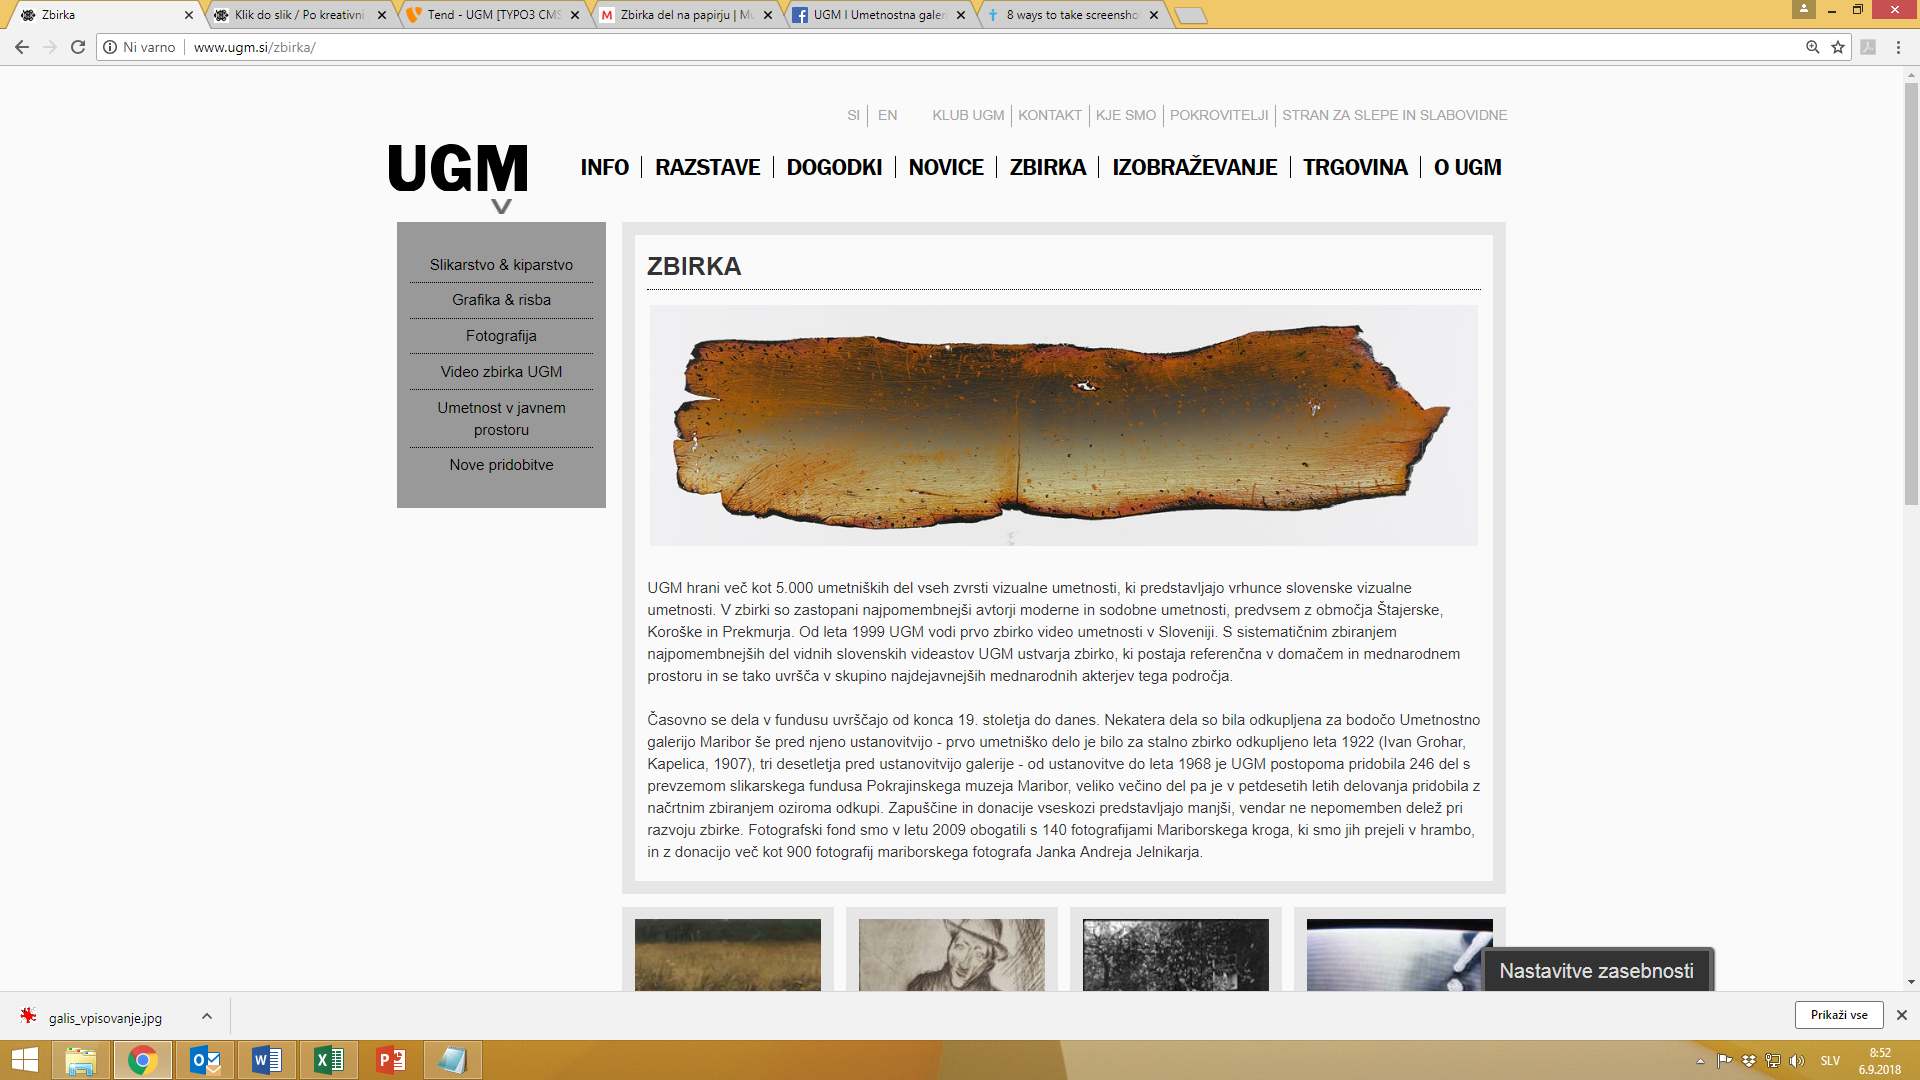The image size is (1920, 1080).
Task: Close the Tend - UGM TYPO3 tab
Action: [x=575, y=15]
